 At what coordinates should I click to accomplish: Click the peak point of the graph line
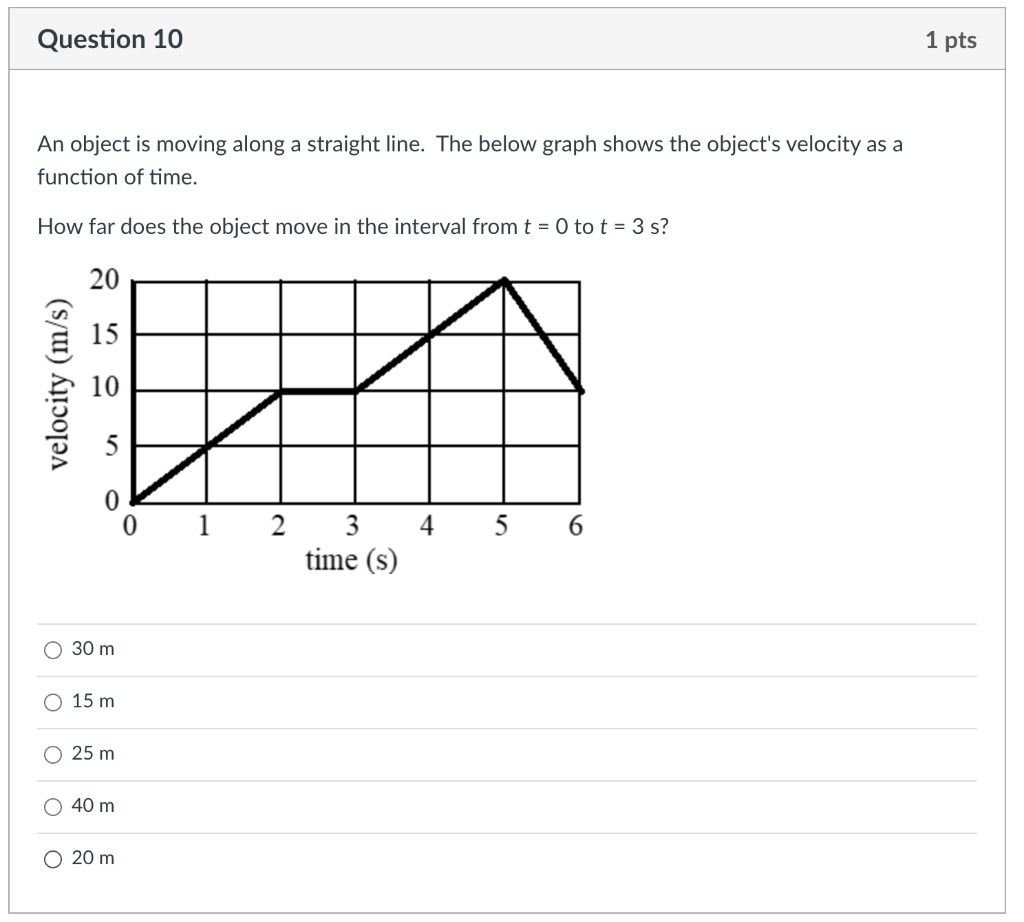(x=504, y=281)
